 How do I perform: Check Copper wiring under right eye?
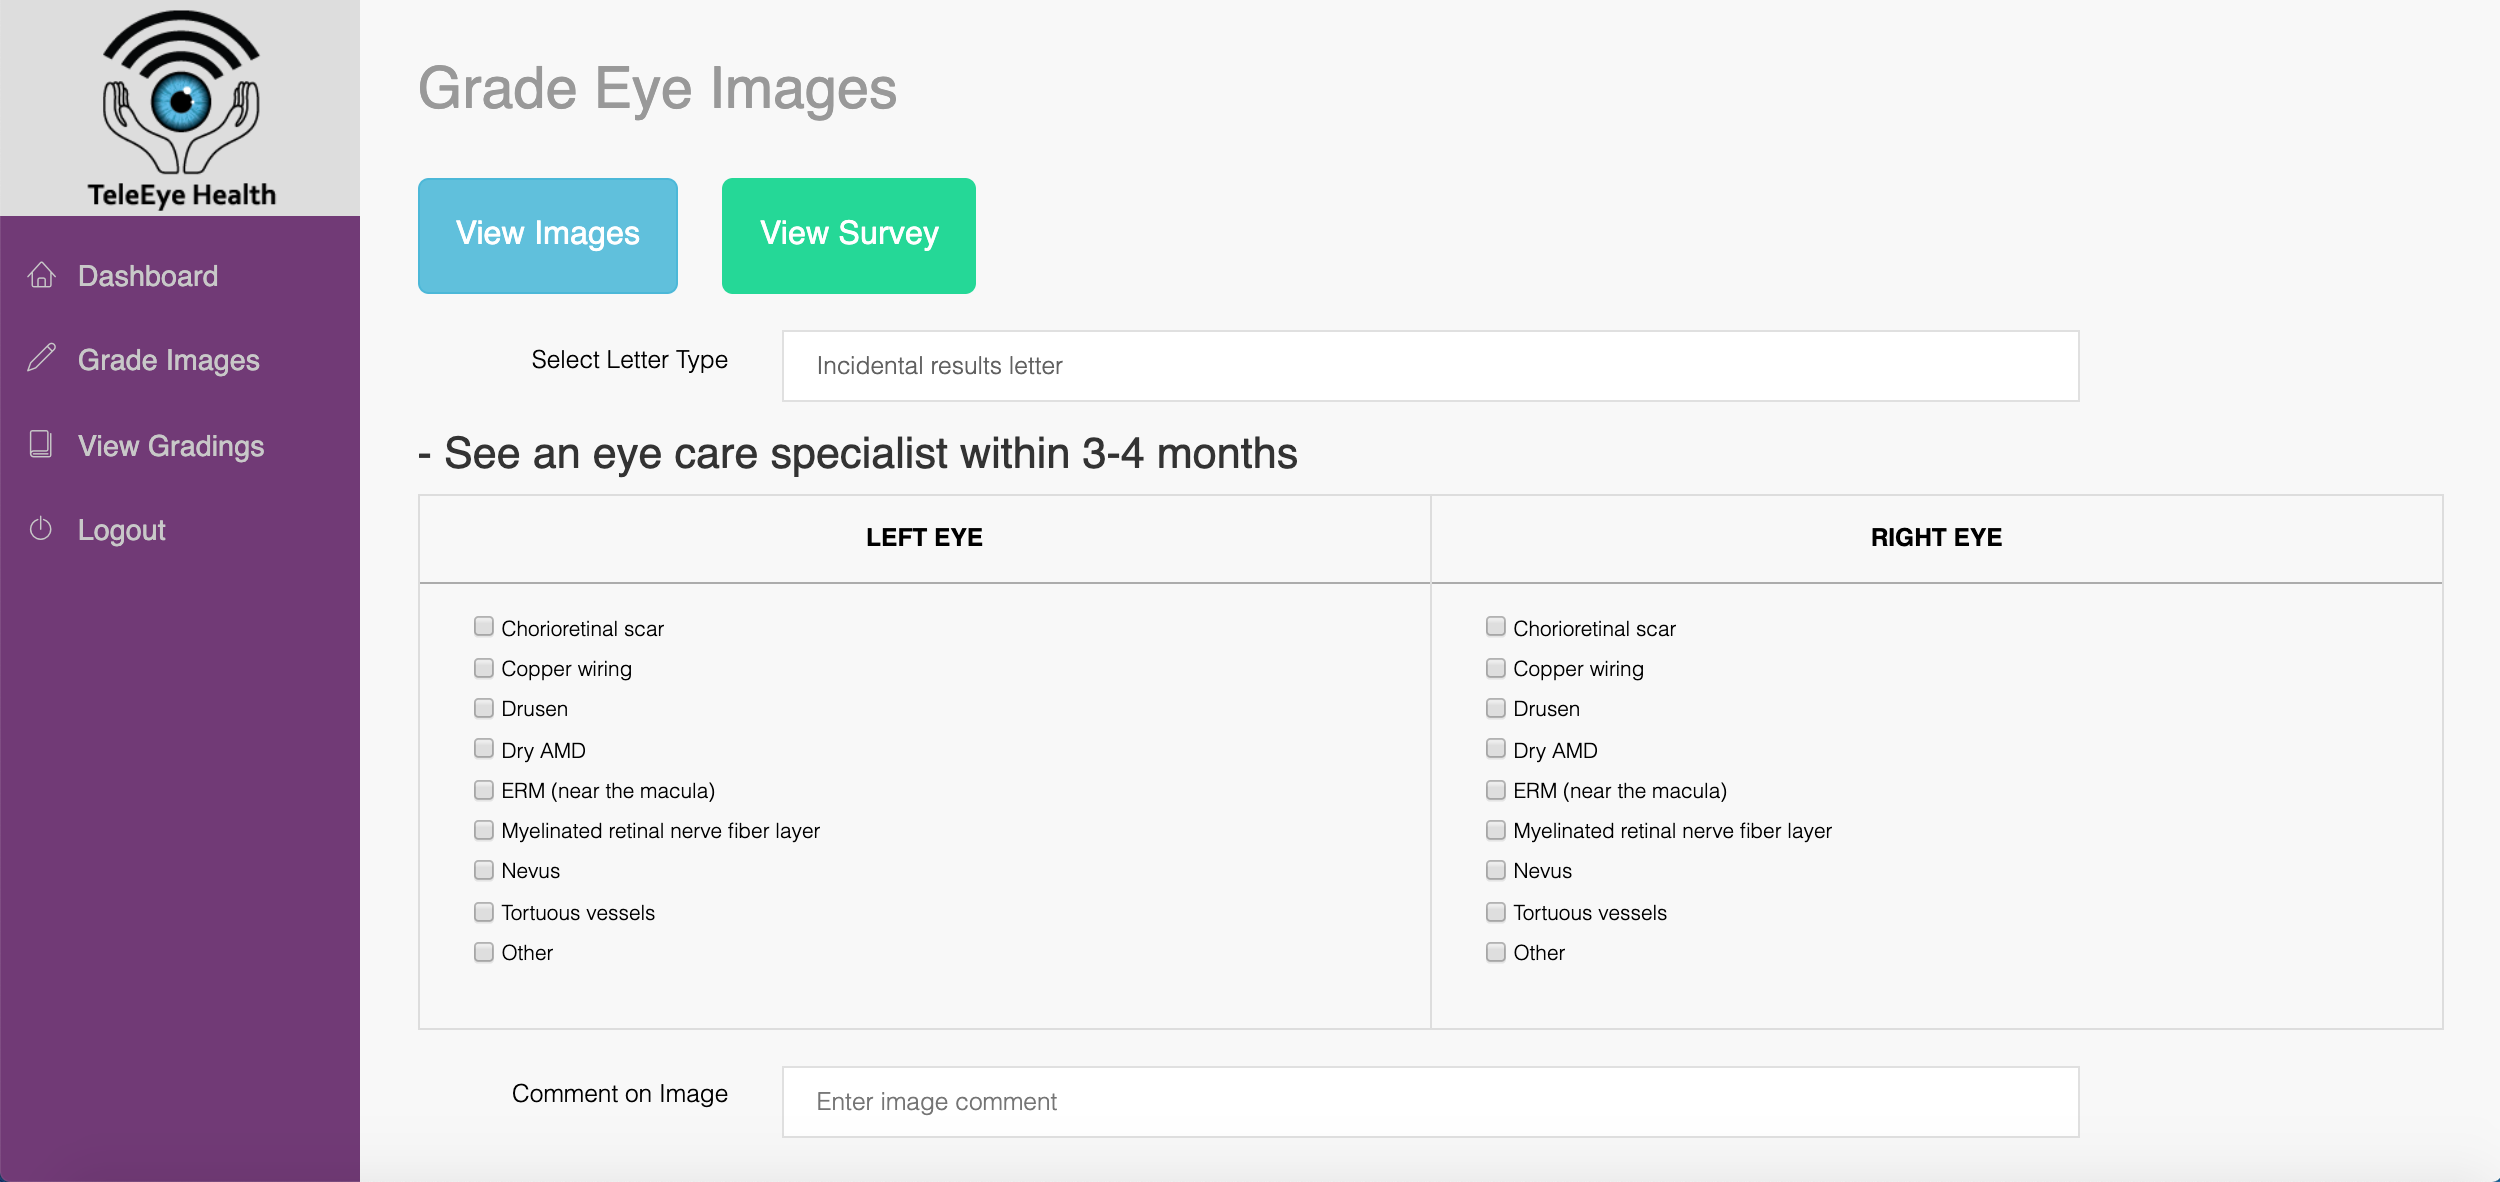click(x=1496, y=668)
